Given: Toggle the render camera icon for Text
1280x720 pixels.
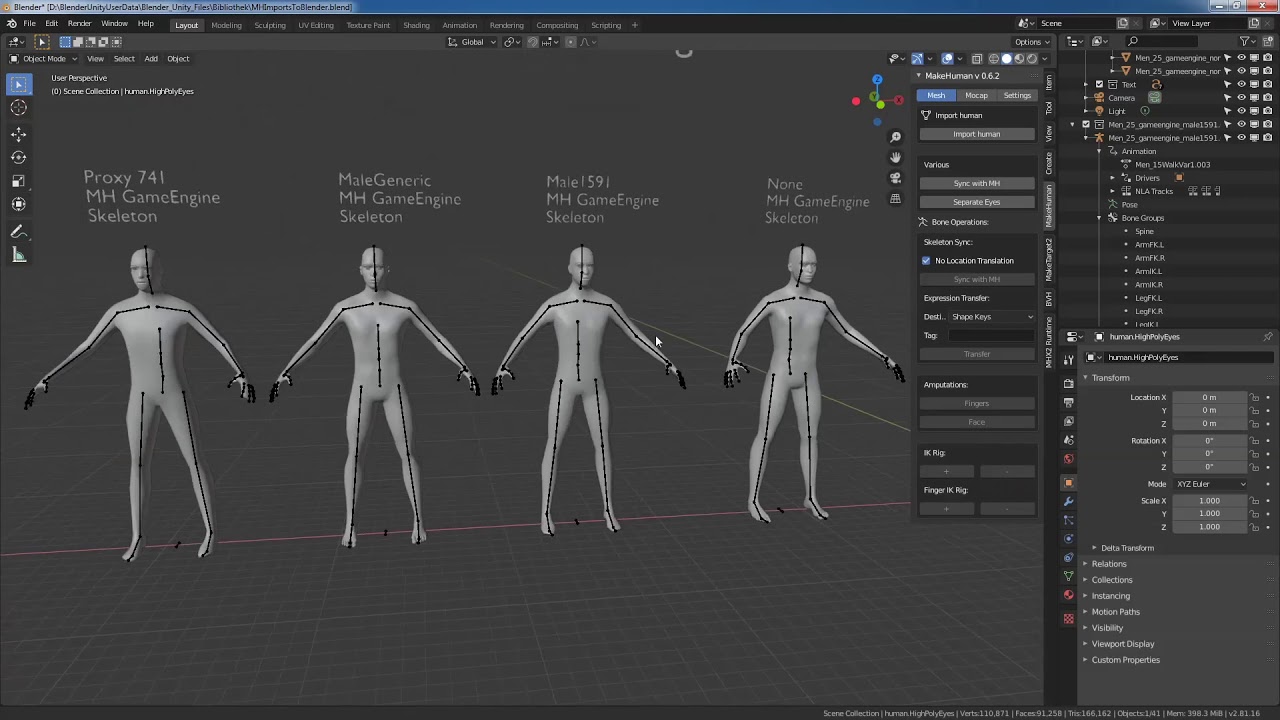Looking at the screenshot, I should (x=1267, y=84).
